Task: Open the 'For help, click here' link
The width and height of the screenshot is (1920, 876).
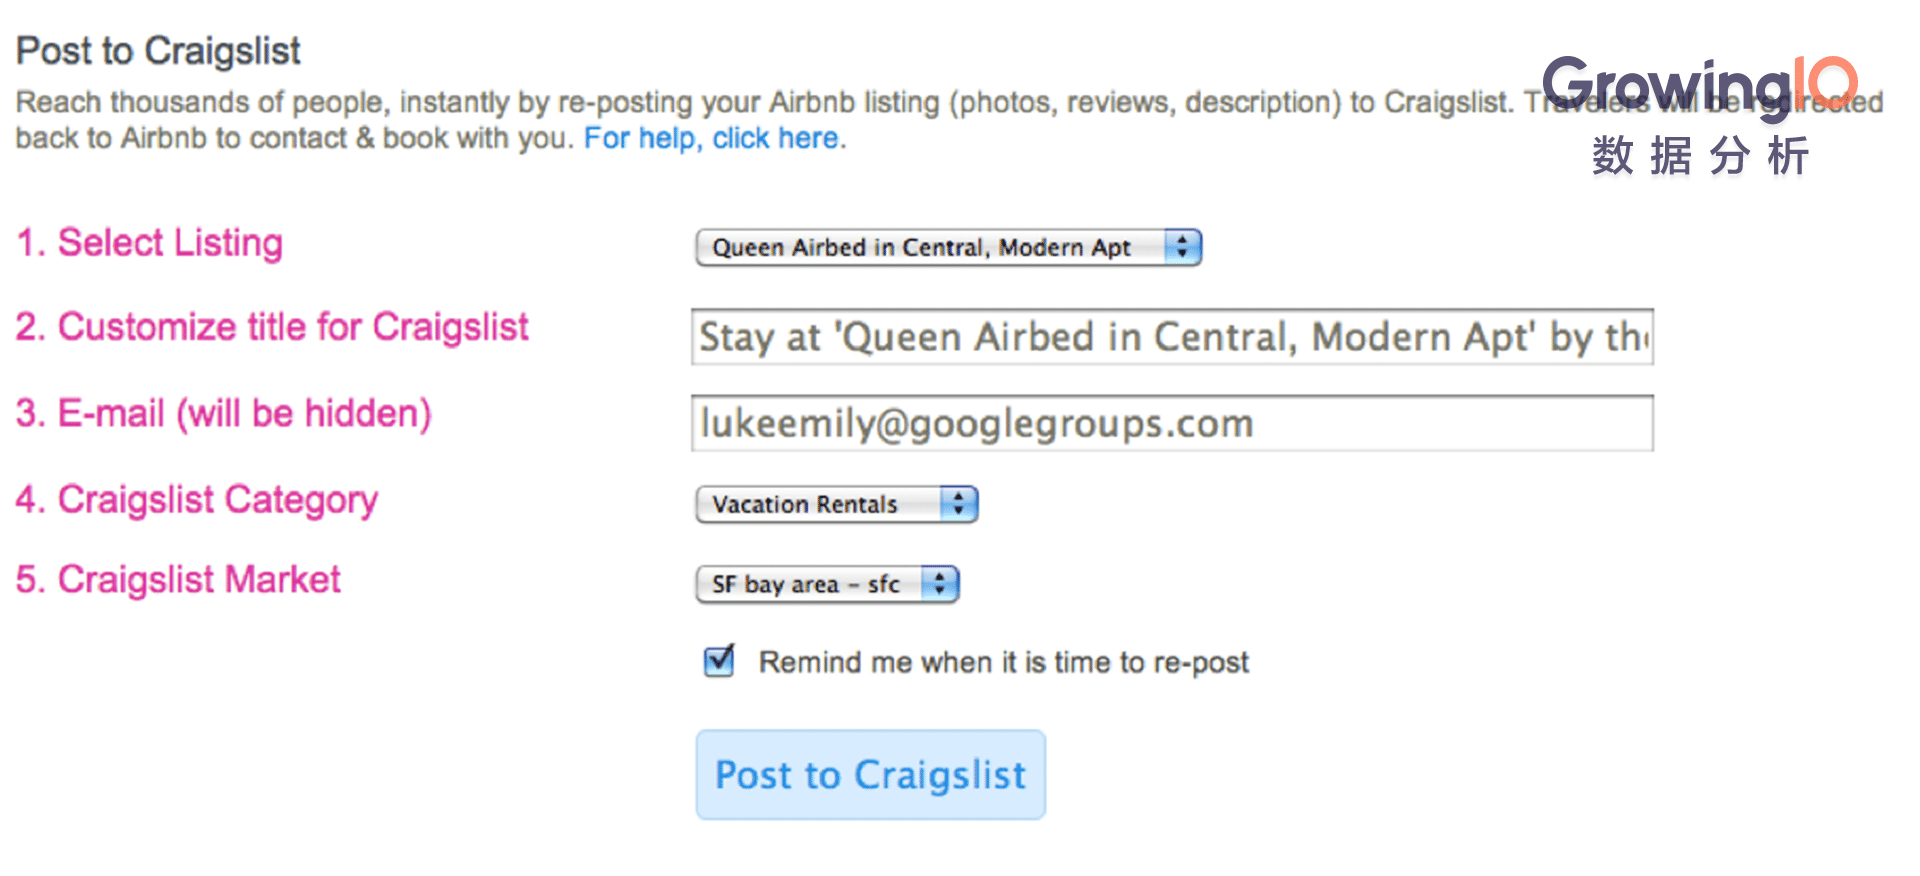Action: 714,138
